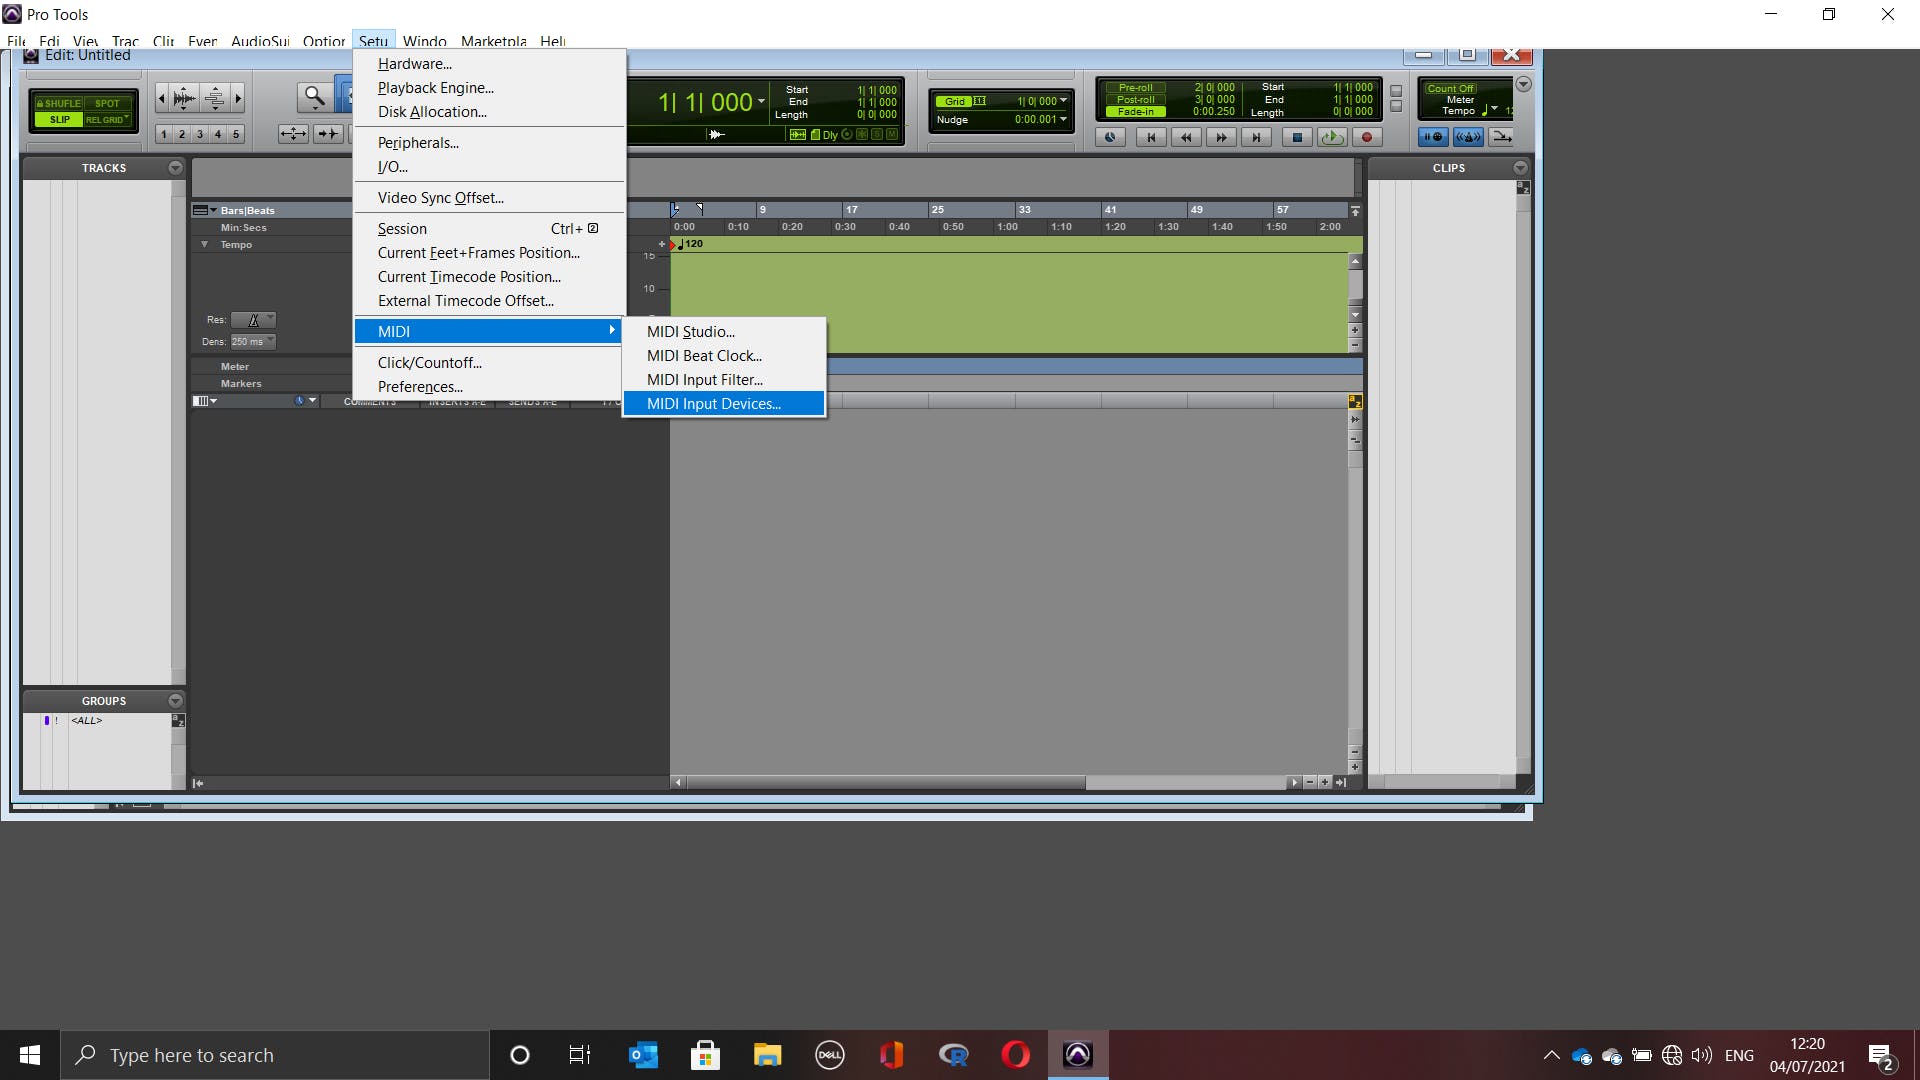The image size is (1920, 1080).
Task: Select the Zoomer tool magnifier icon
Action: click(315, 97)
